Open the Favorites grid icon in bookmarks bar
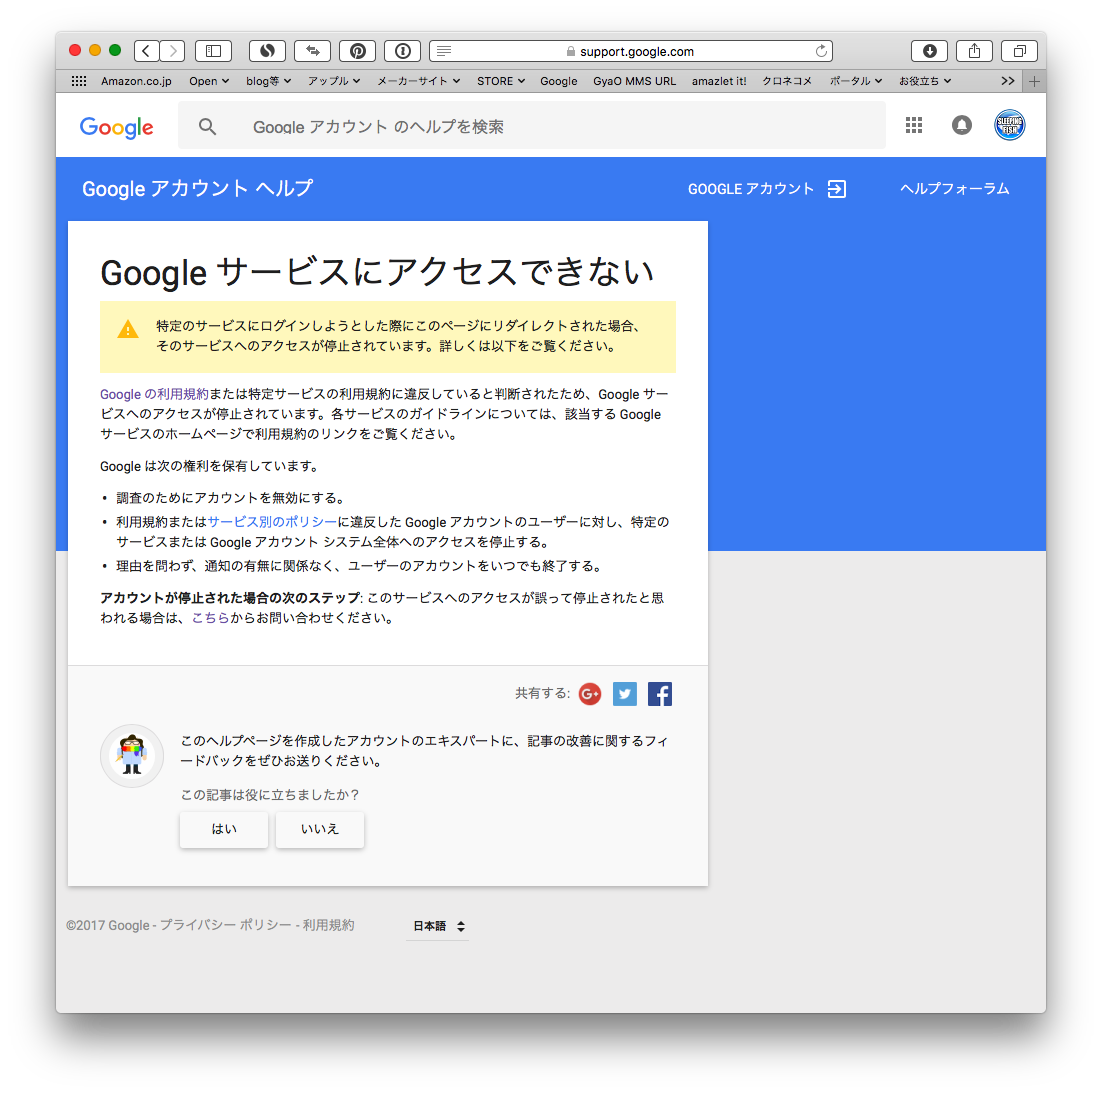 pos(79,81)
